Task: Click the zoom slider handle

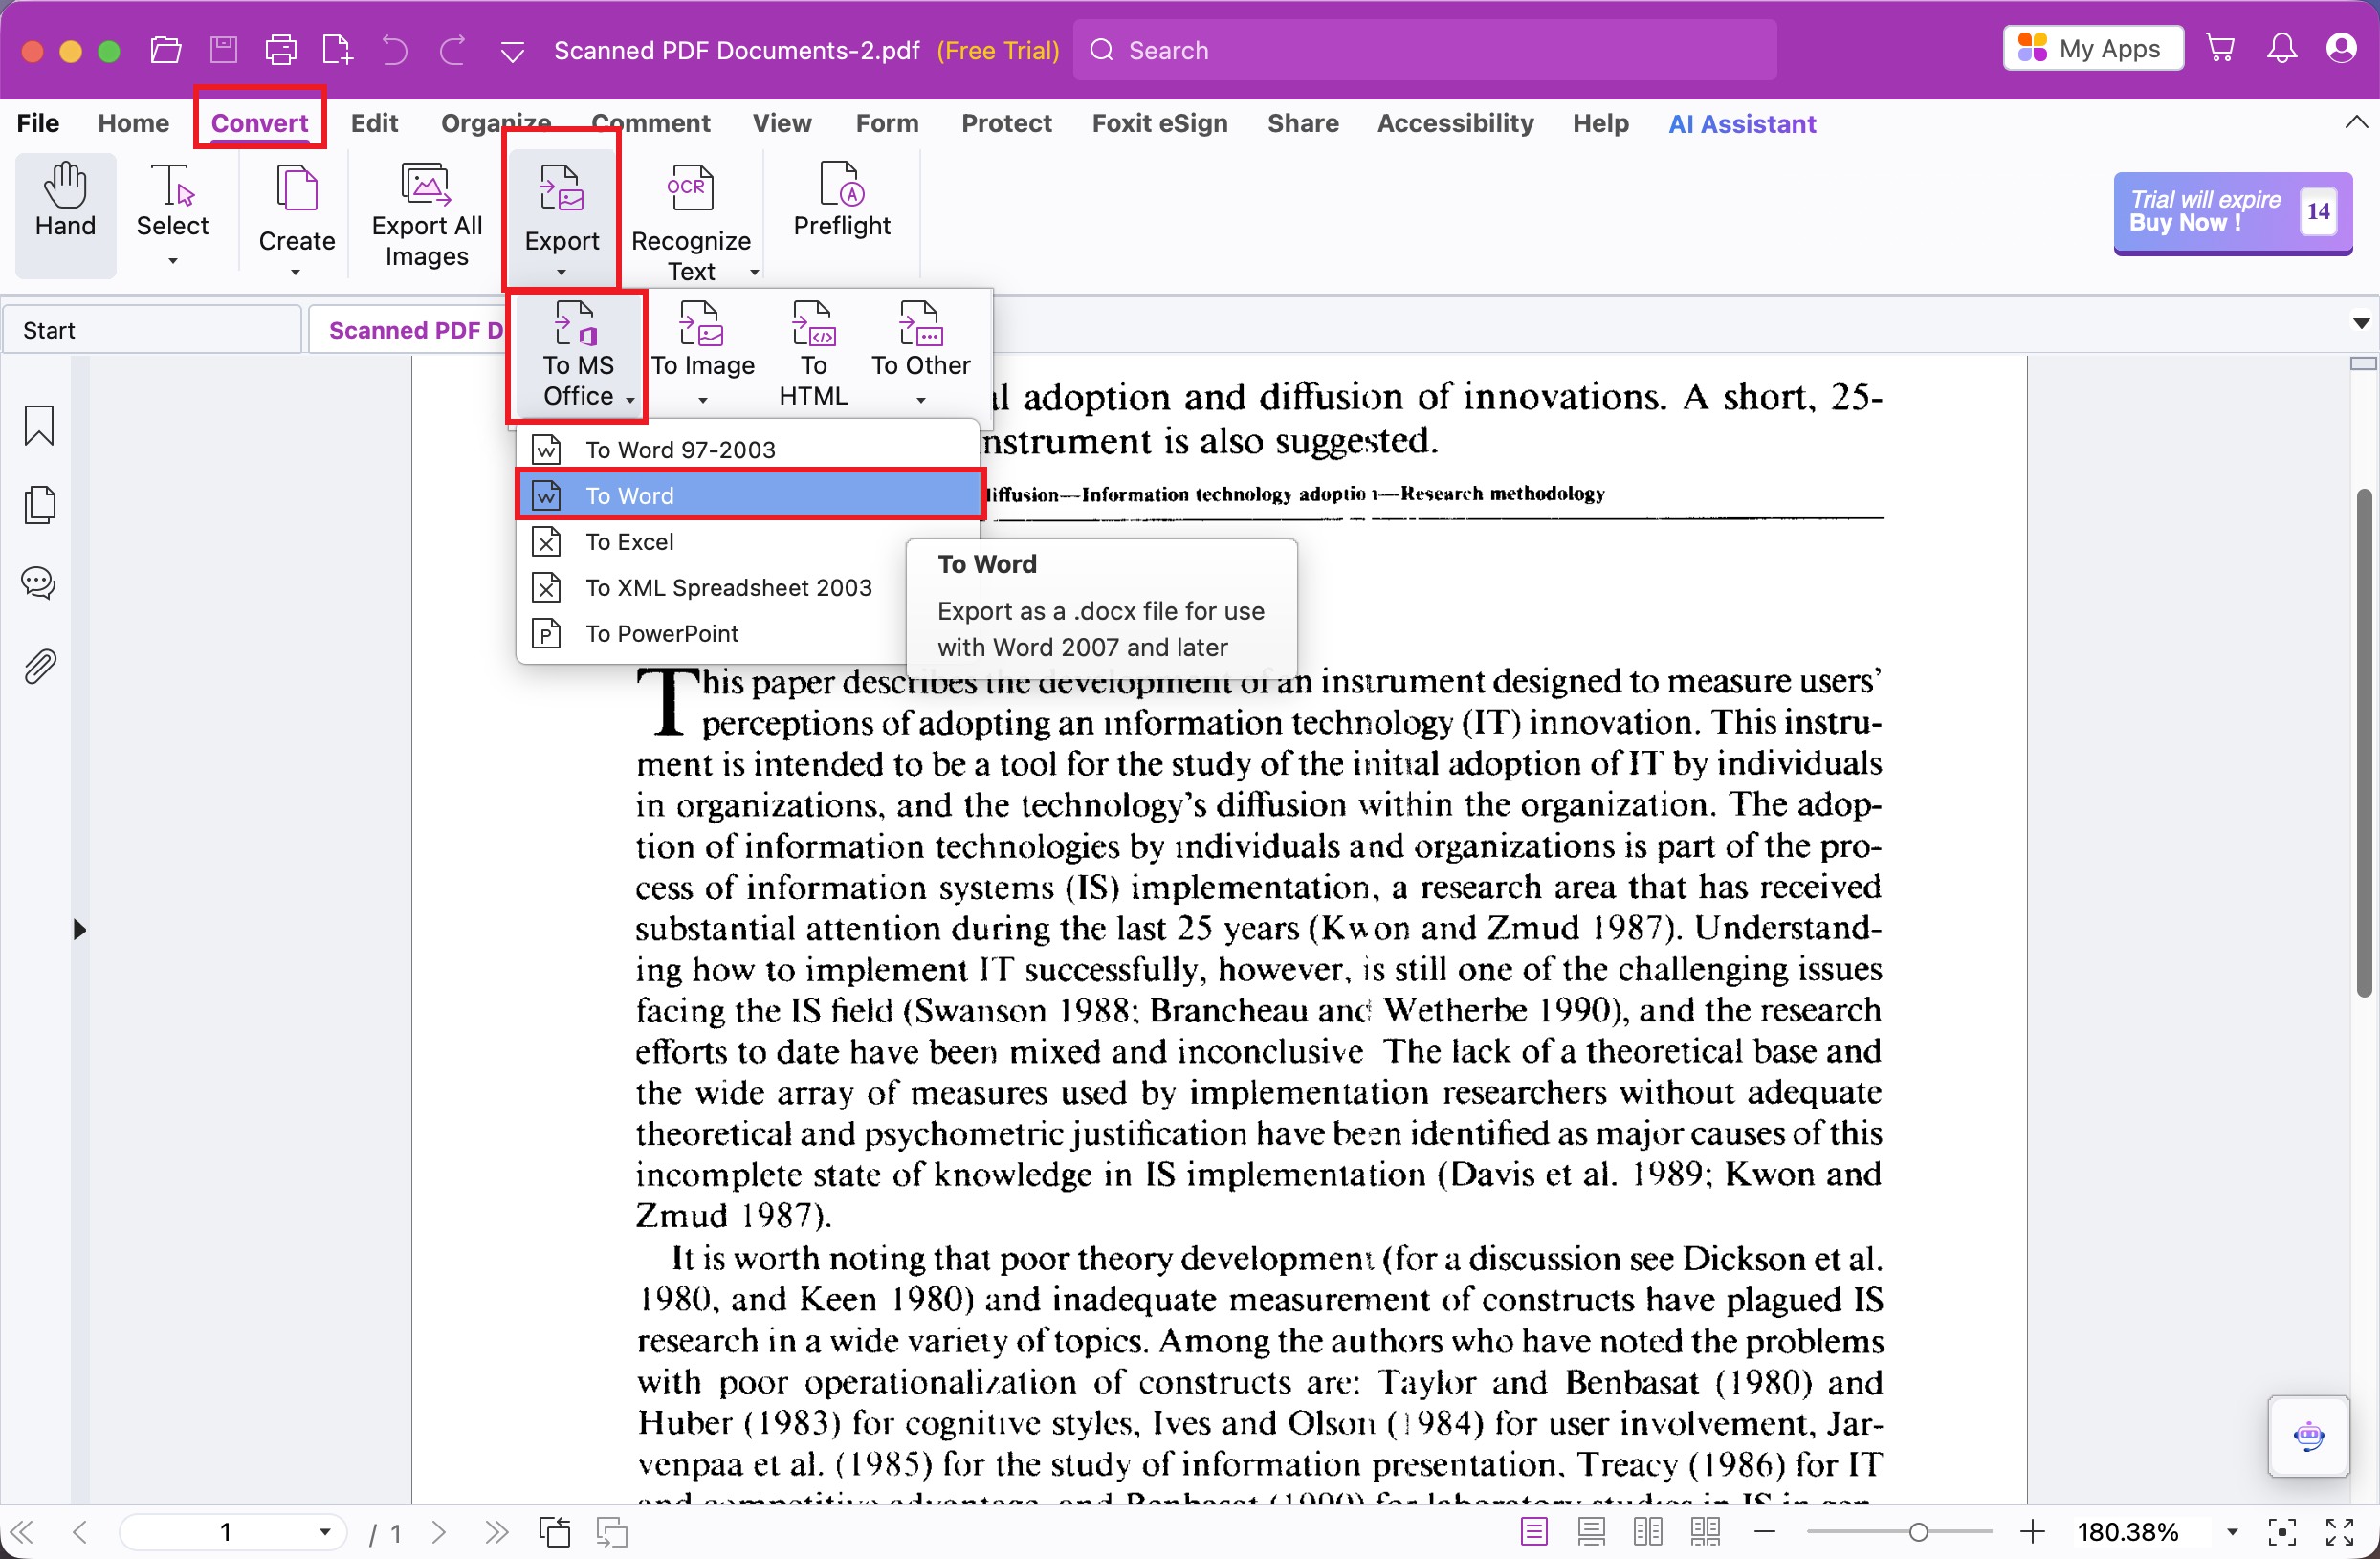Action: coord(1917,1532)
